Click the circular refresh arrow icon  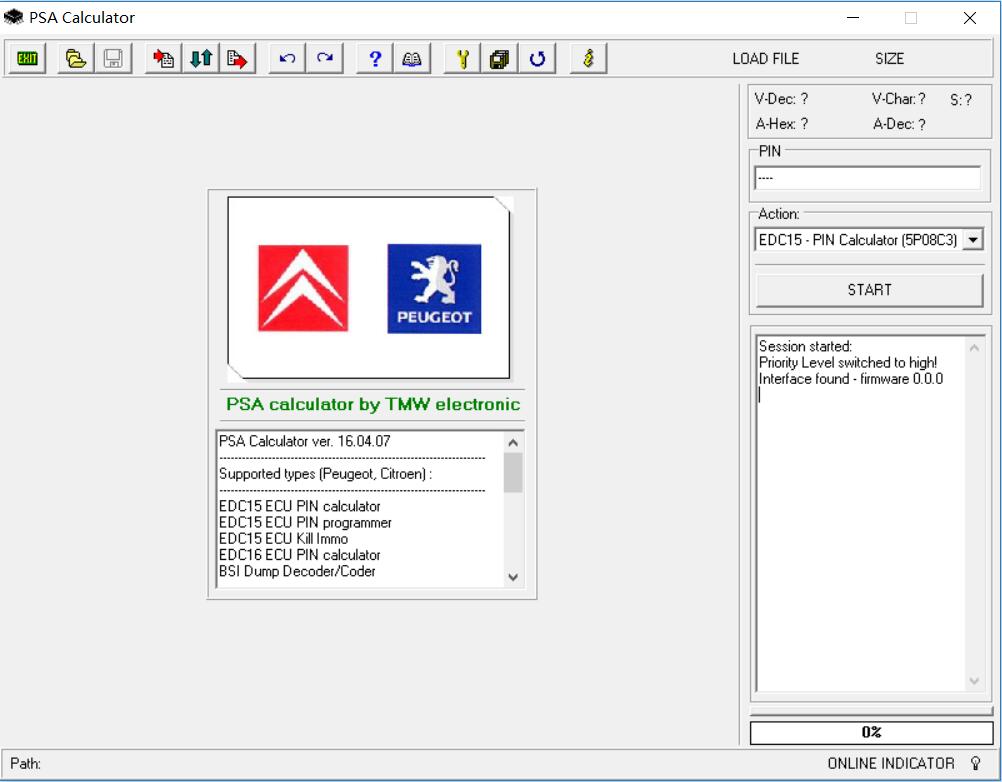(x=537, y=59)
